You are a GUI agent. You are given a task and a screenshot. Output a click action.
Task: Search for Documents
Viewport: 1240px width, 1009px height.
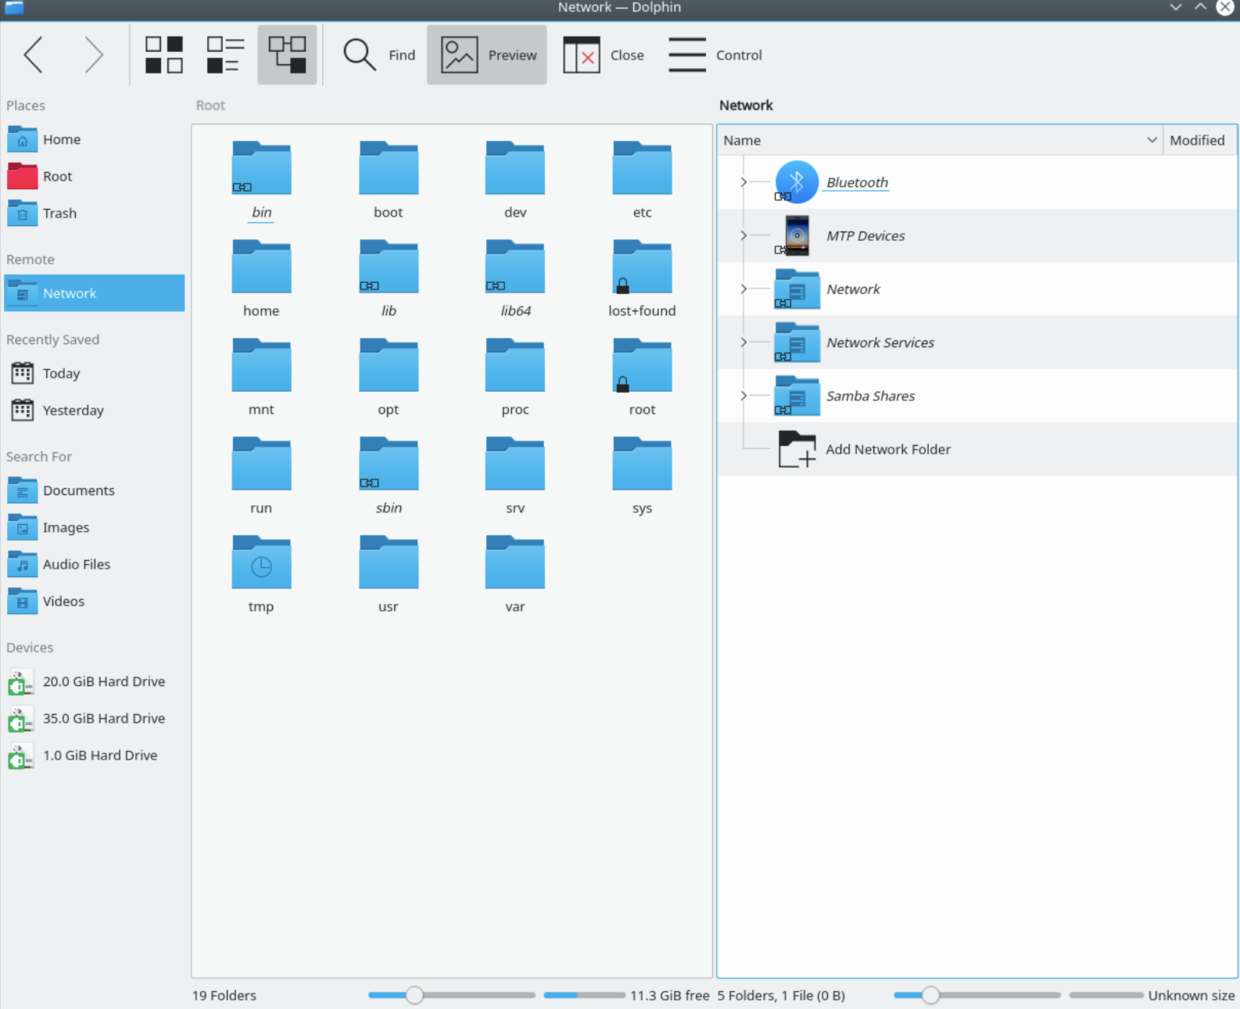point(94,491)
